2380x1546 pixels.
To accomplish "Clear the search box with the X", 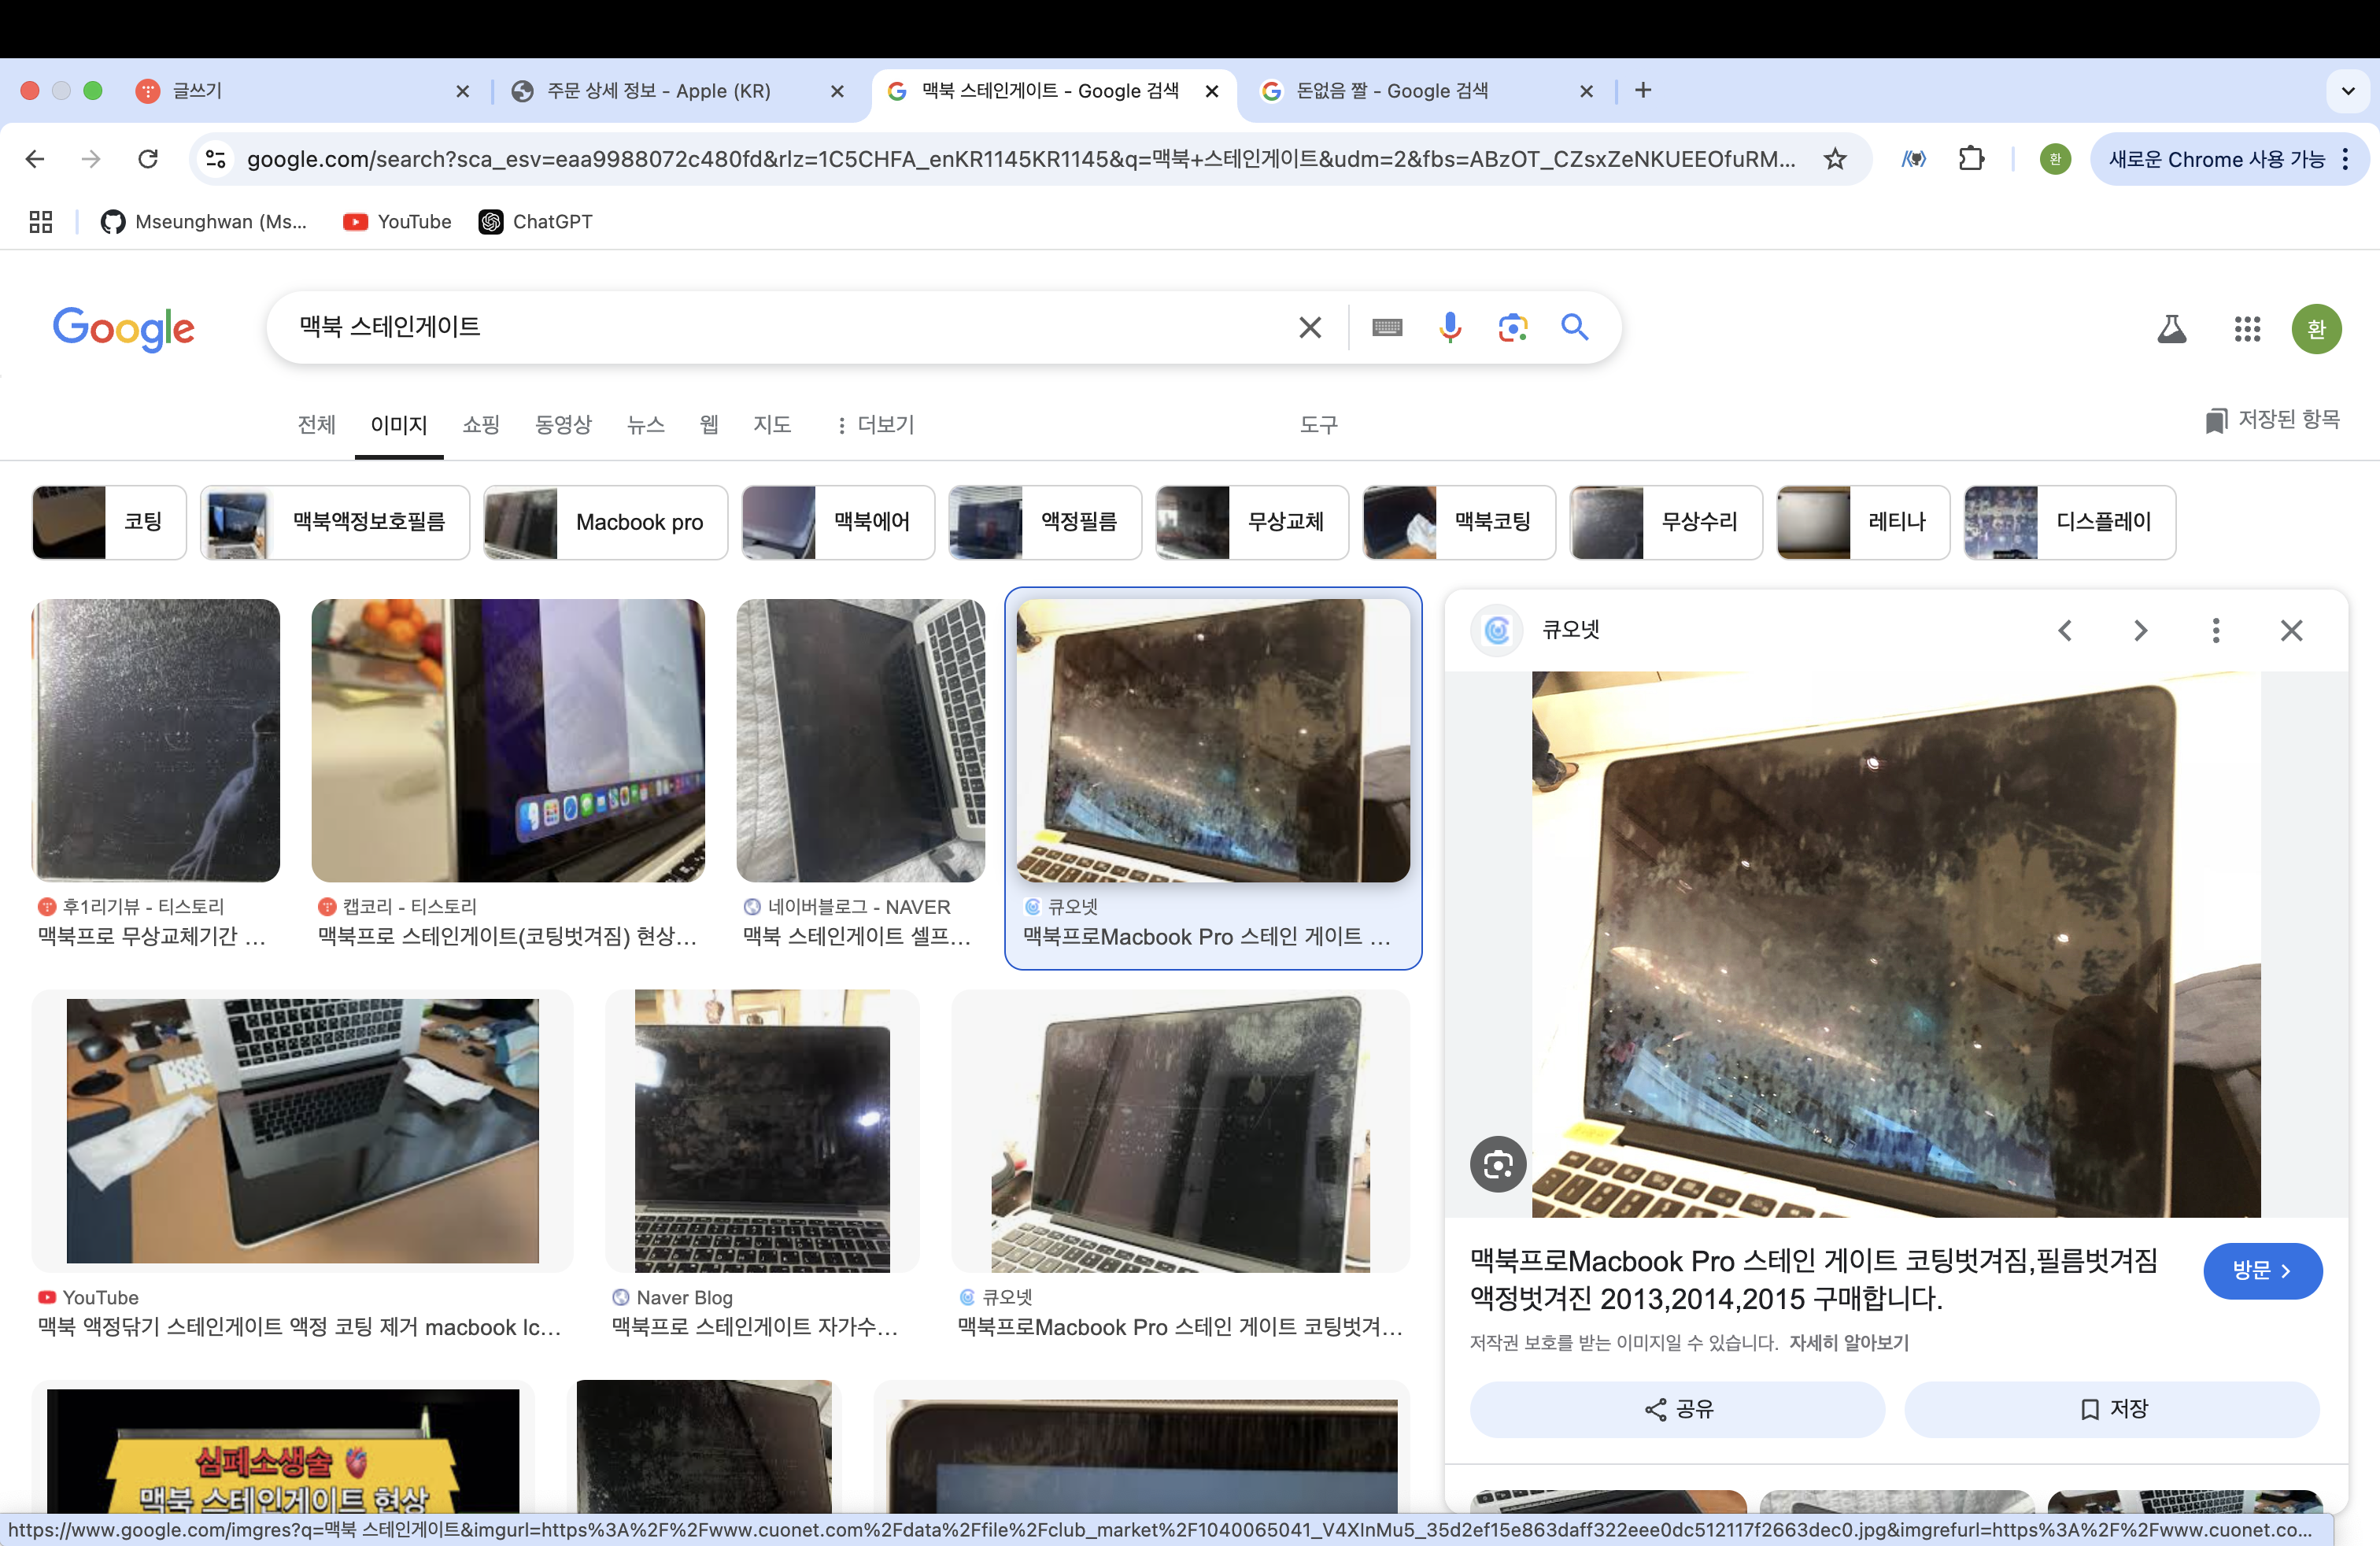I will coord(1310,327).
